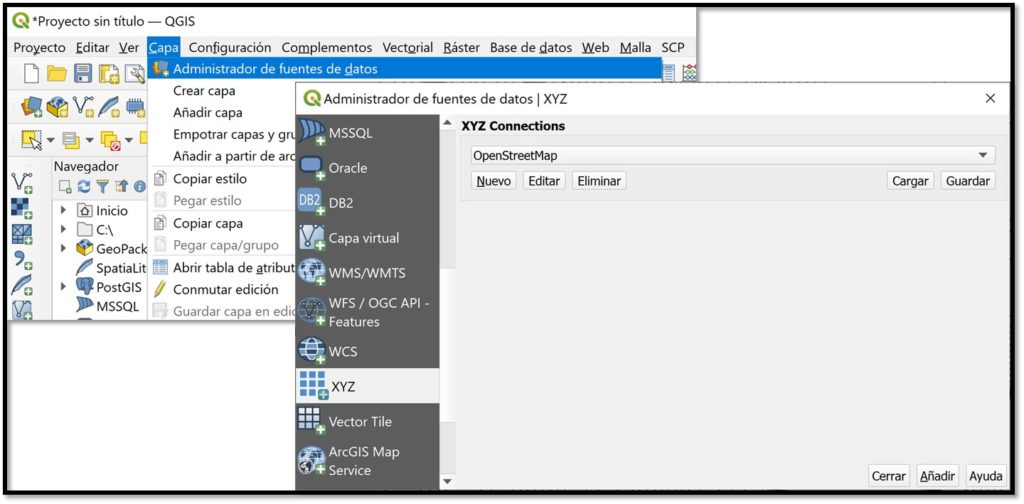1024x504 pixels.
Task: Click the Open Project folder icon
Action: pos(57,74)
